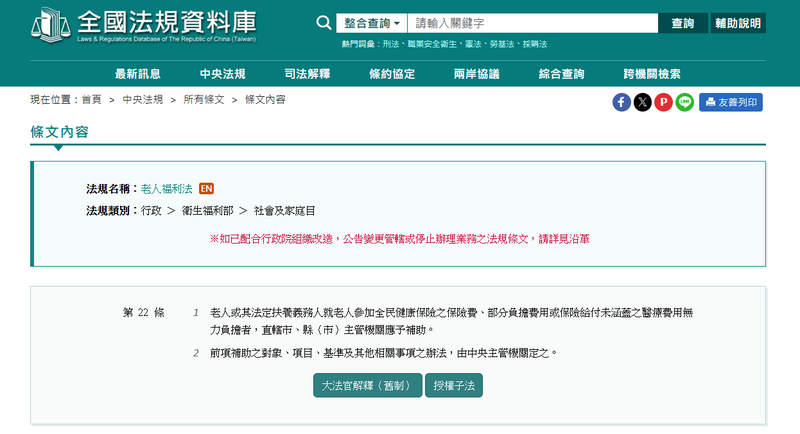
Task: Open the 整合查詢 search type dropdown
Action: [x=371, y=23]
